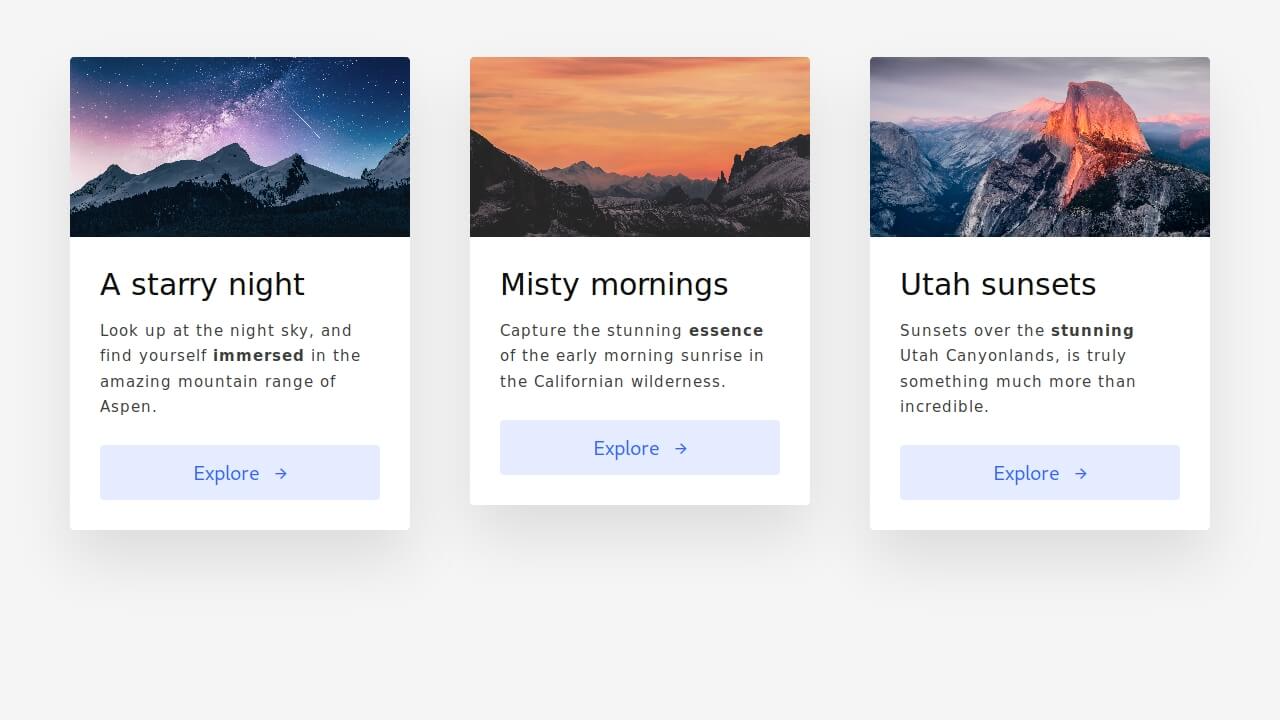The image size is (1280, 720).
Task: Click the arrow icon in starry night Explore button
Action: (x=281, y=473)
